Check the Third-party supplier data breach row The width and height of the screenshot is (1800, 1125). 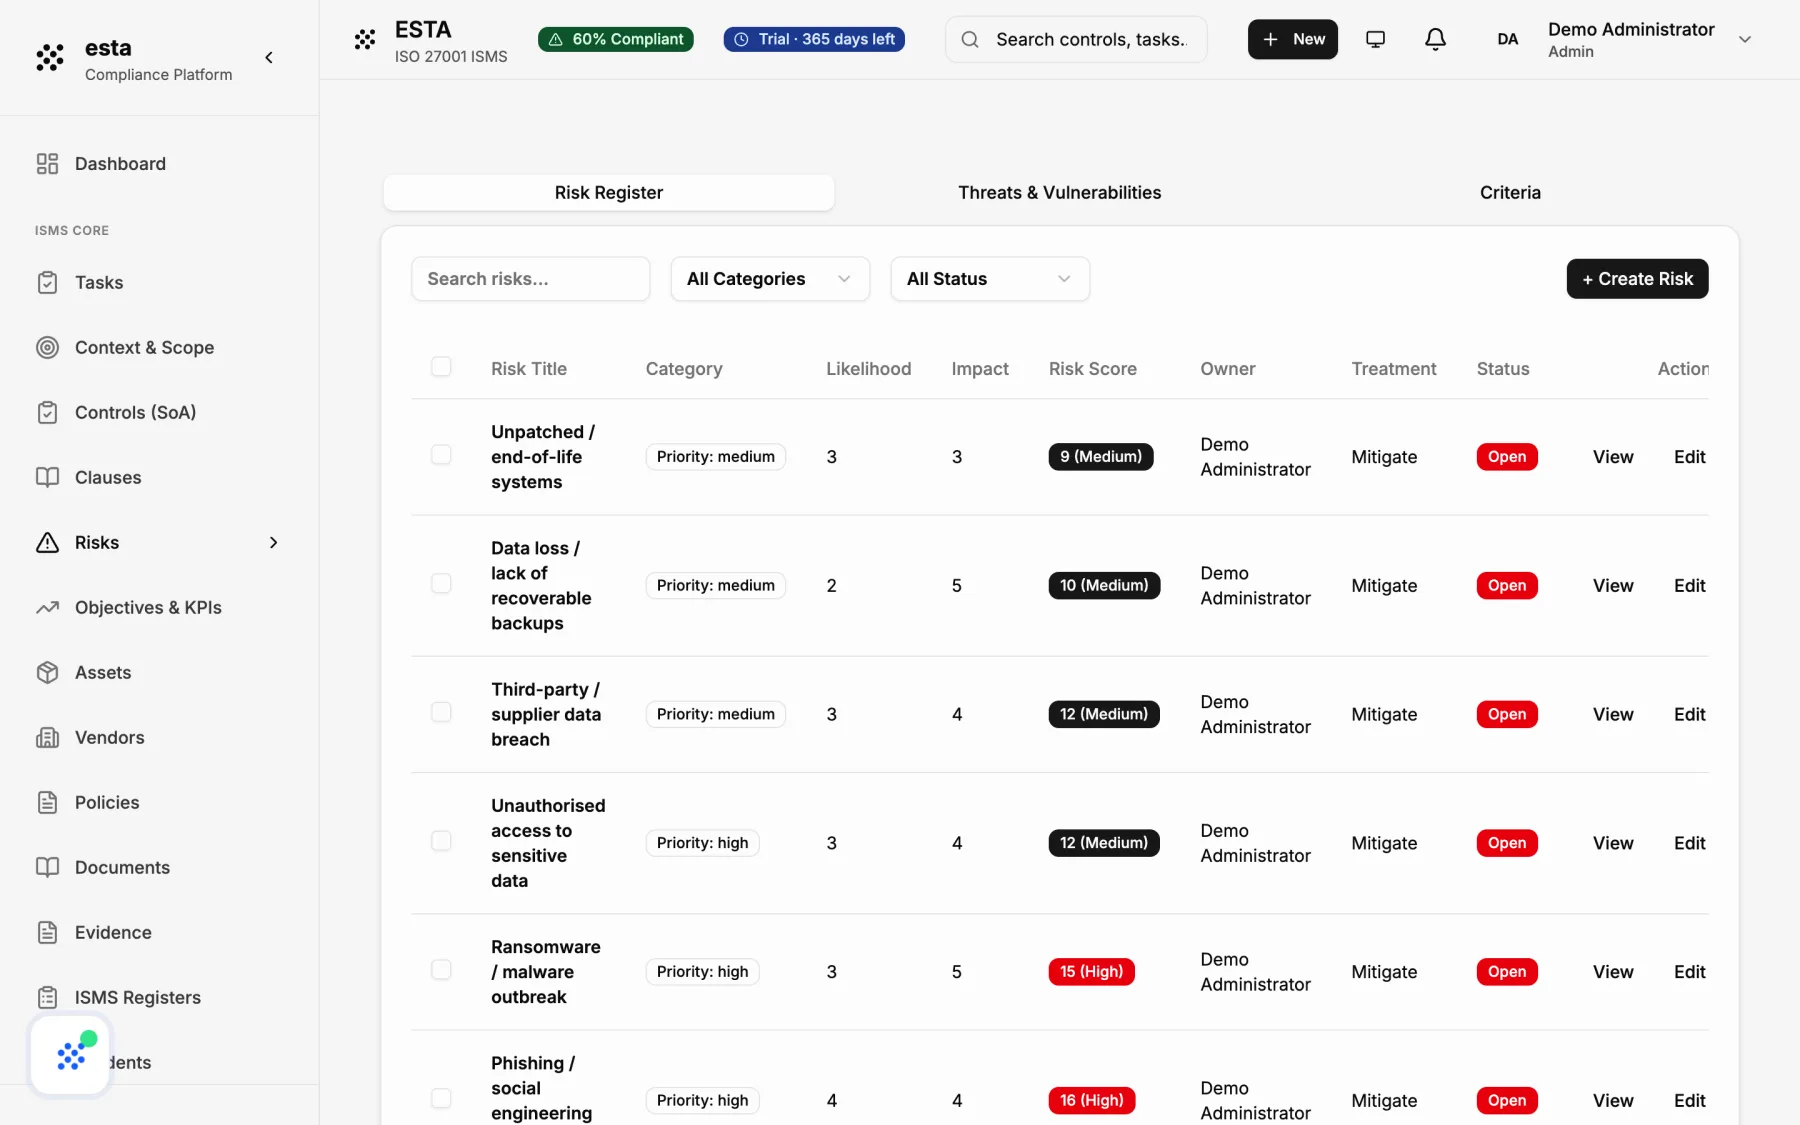pyautogui.click(x=441, y=713)
